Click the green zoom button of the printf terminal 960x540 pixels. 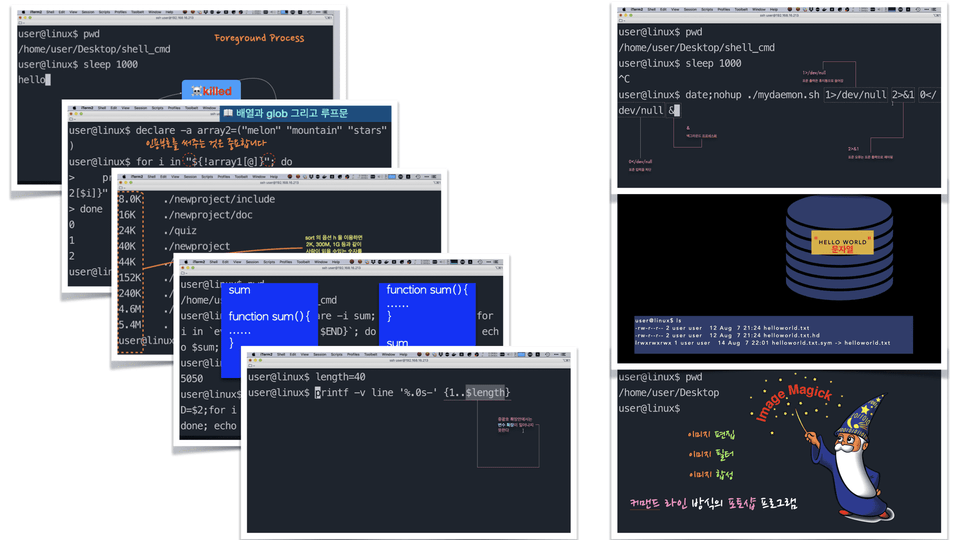(x=260, y=360)
